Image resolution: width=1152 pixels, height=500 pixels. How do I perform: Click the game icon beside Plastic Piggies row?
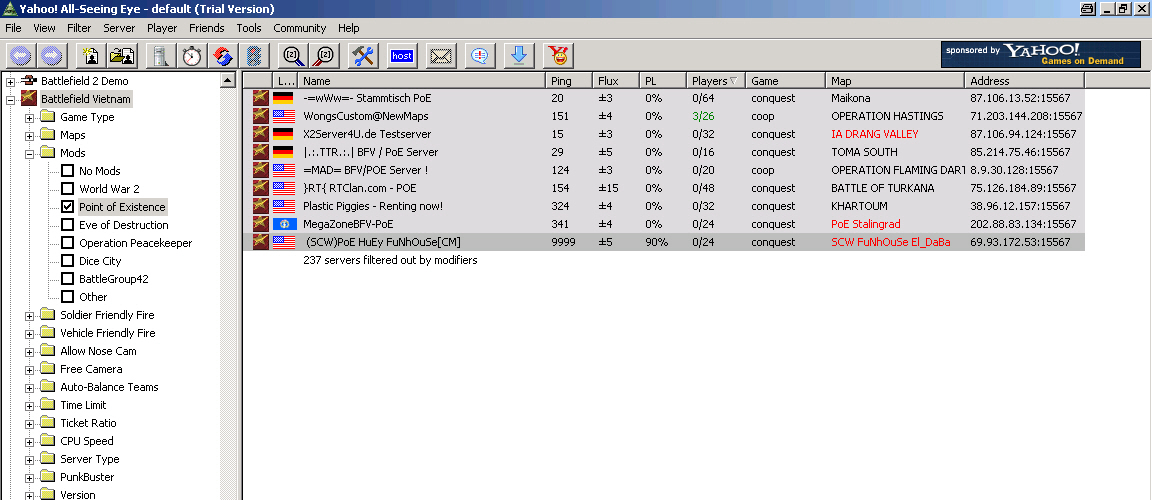(x=261, y=206)
